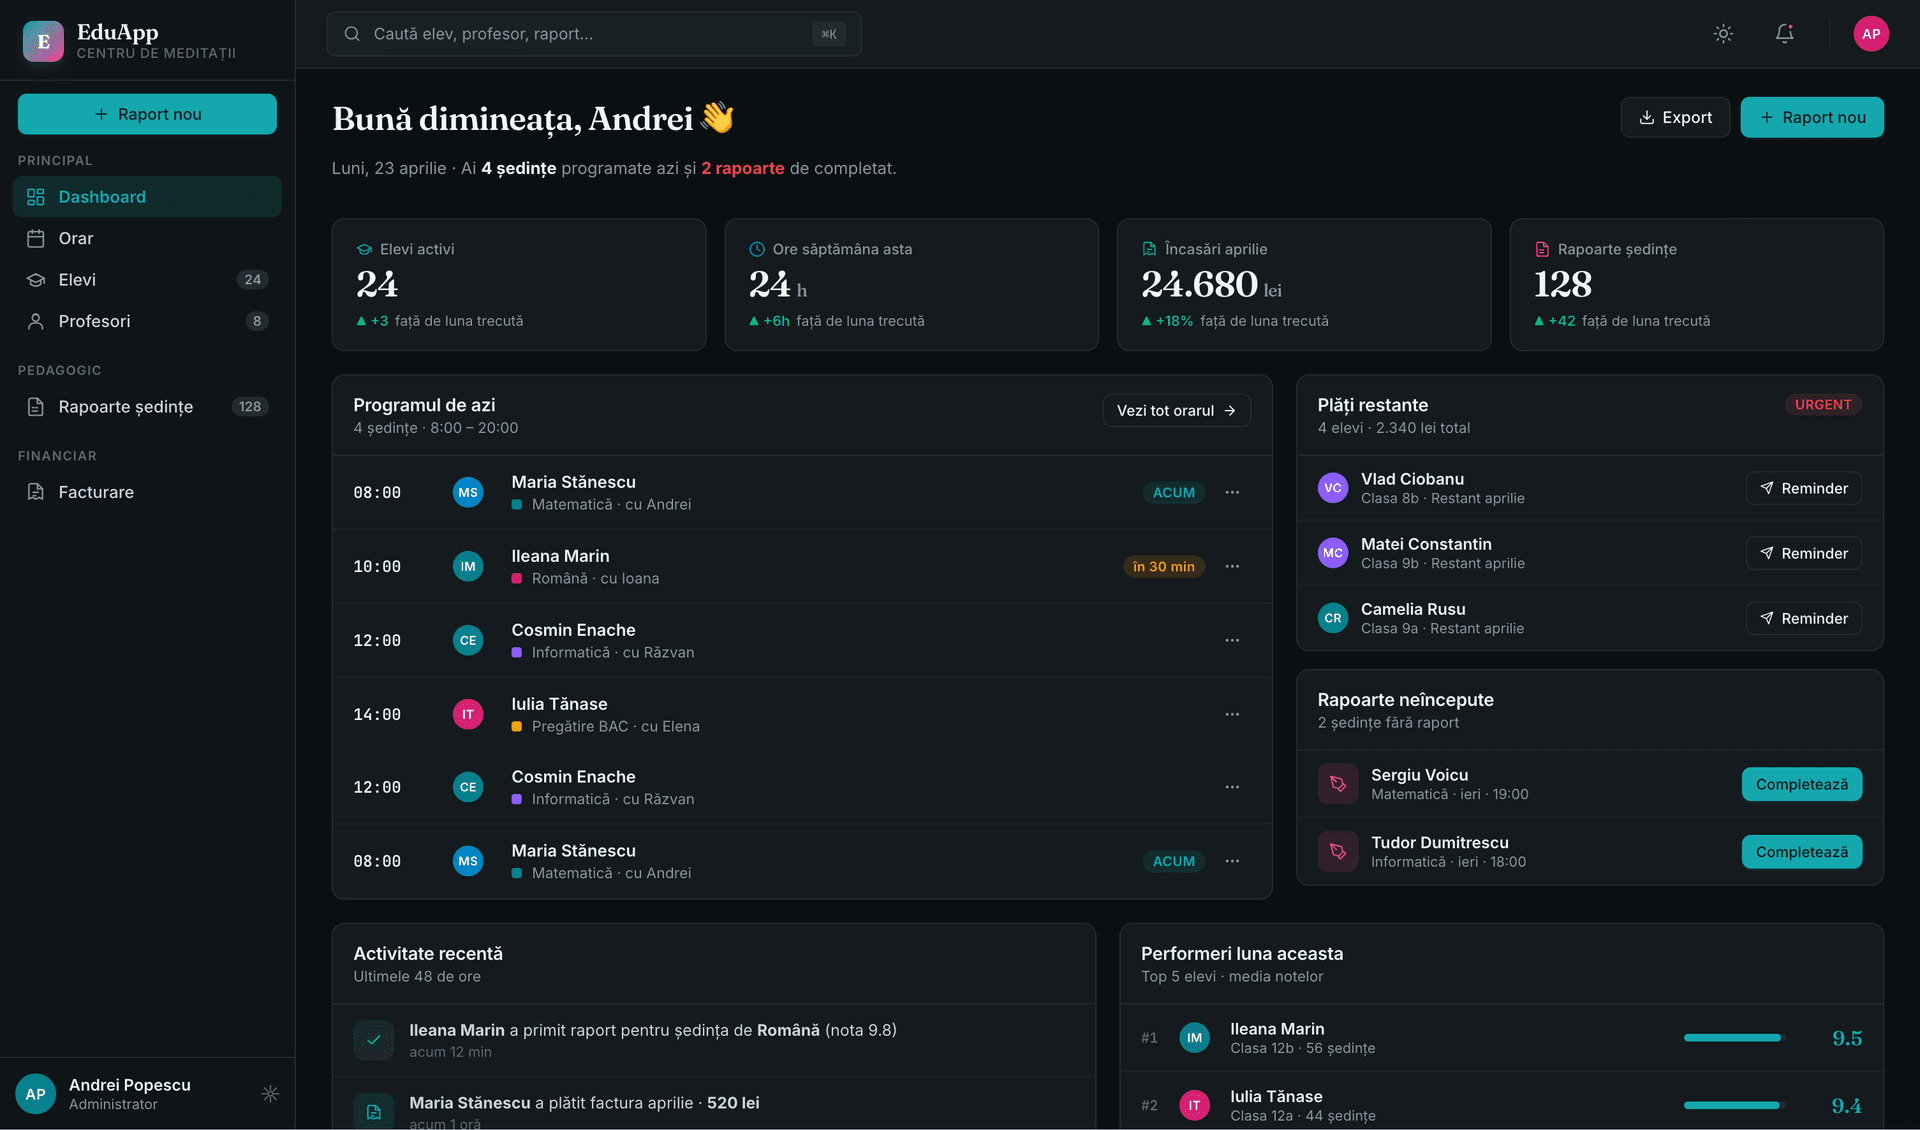Open options menu for Ileana Marin session
The height and width of the screenshot is (1130, 1920).
coord(1232,567)
